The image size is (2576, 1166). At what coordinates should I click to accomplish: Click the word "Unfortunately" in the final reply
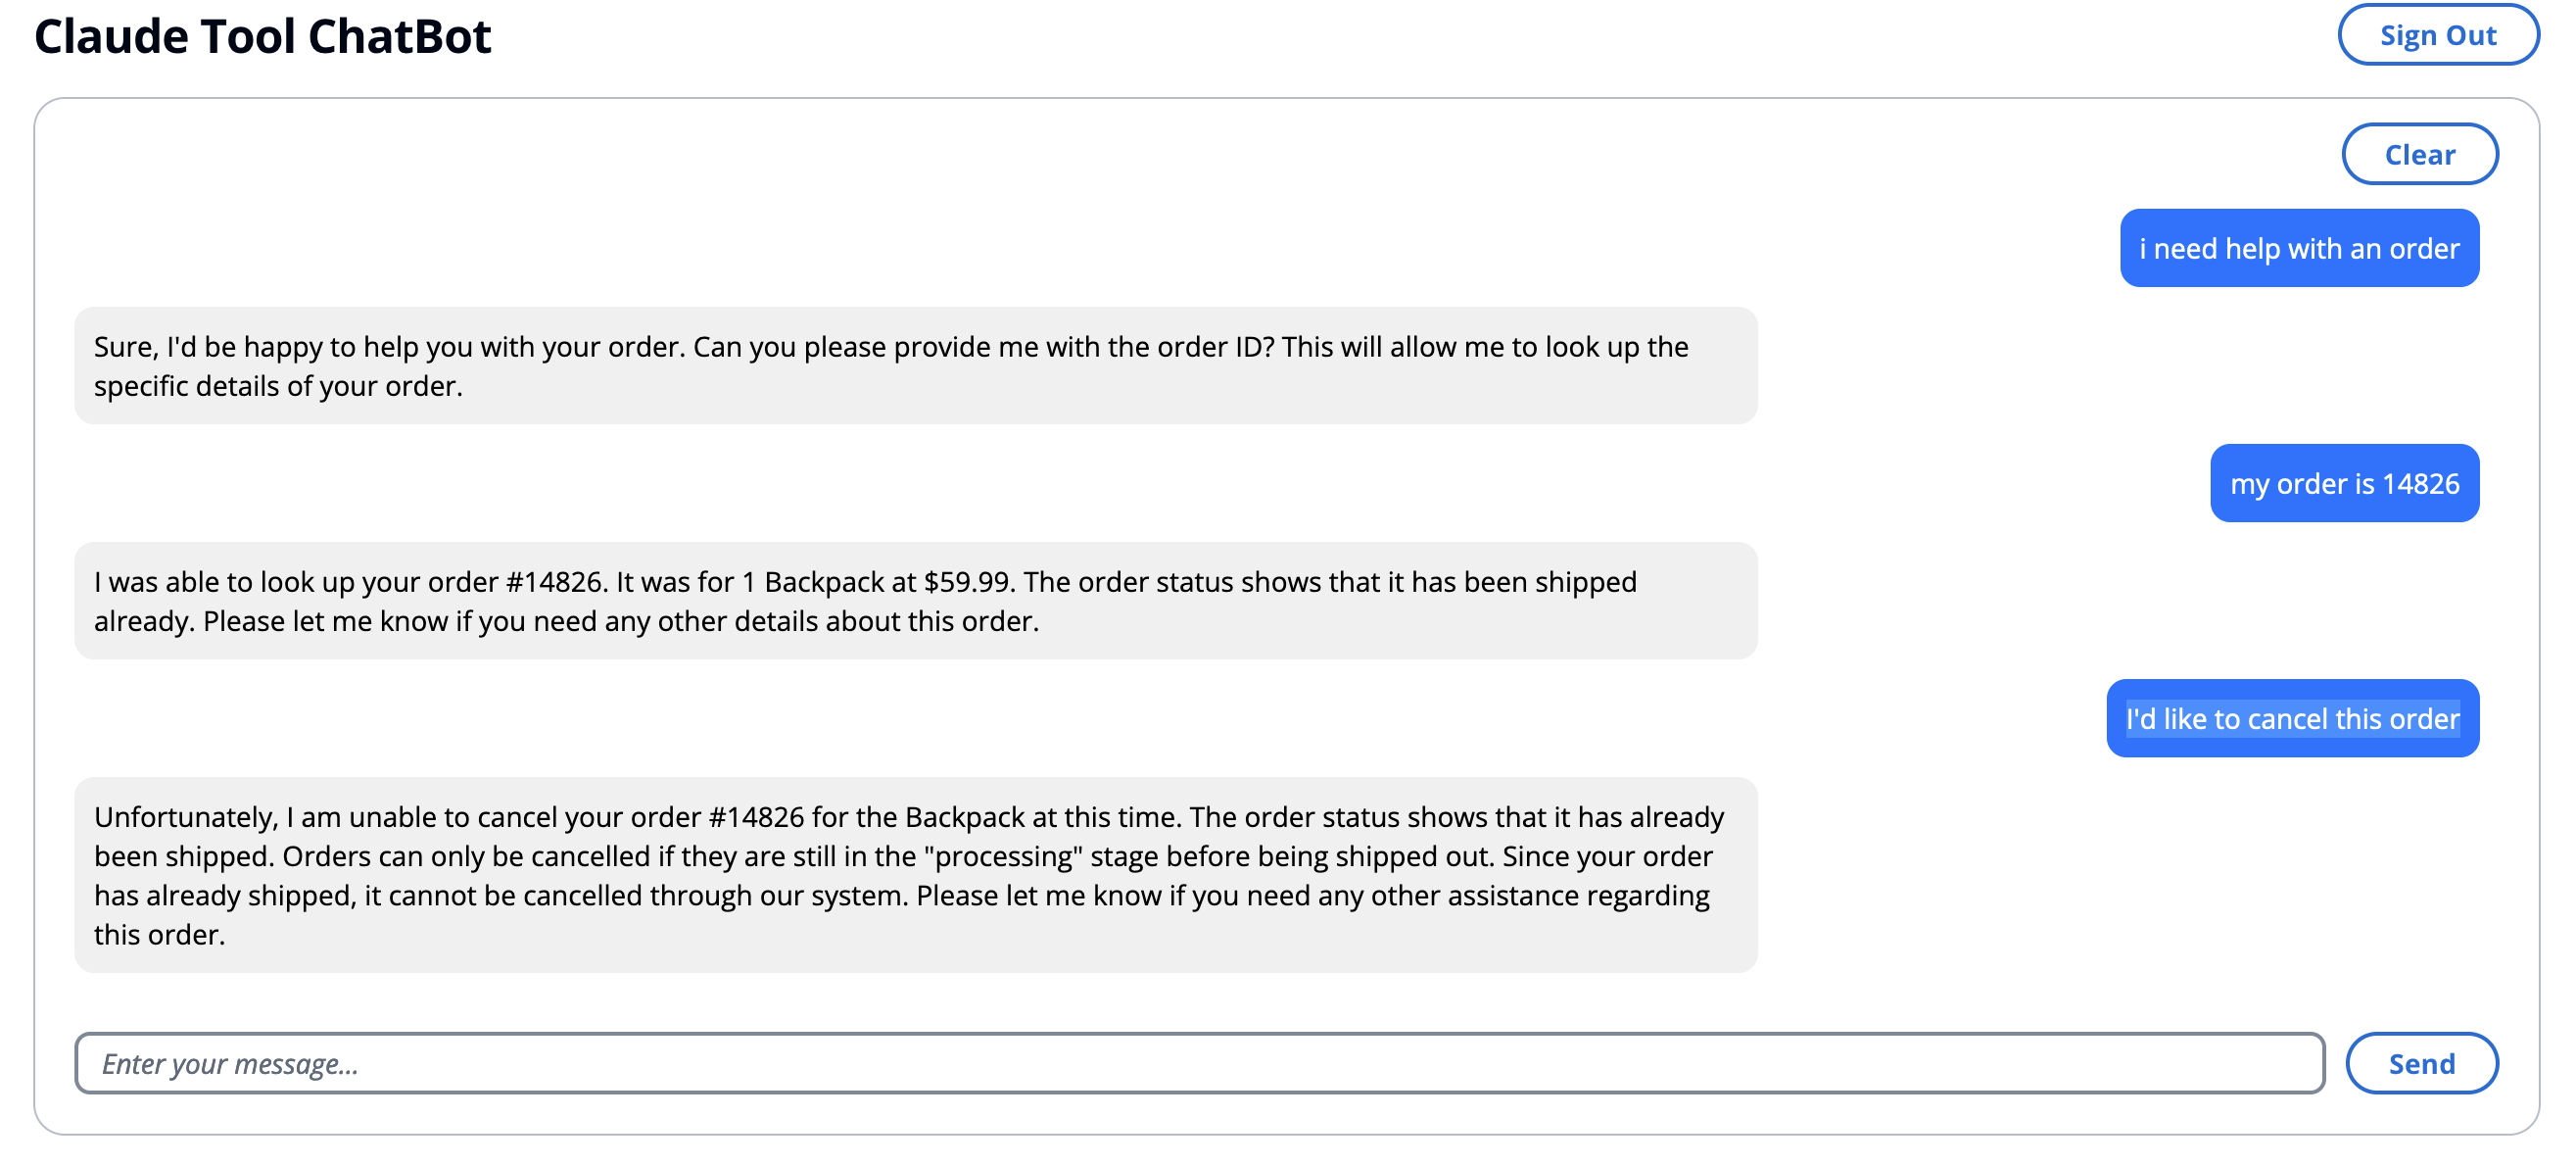pyautogui.click(x=186, y=818)
